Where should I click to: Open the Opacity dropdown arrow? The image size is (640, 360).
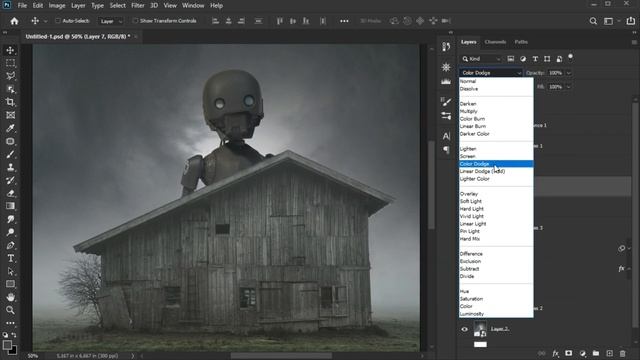click(569, 73)
